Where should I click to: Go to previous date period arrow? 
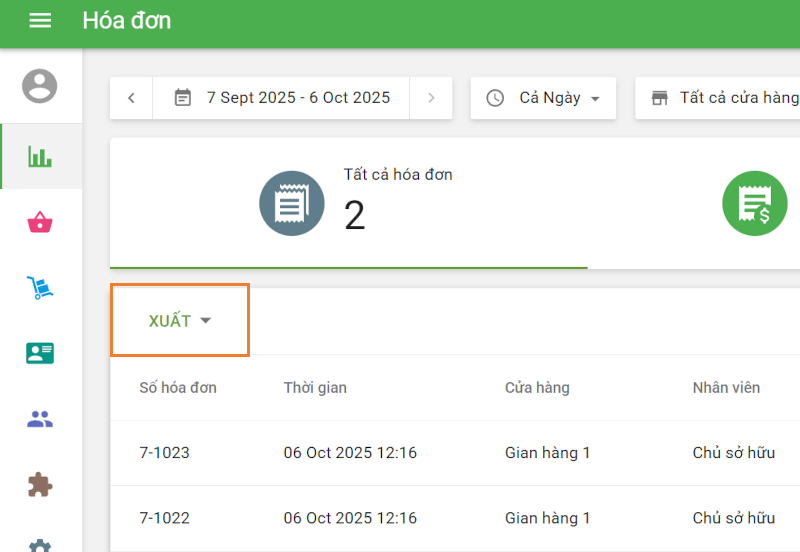(131, 98)
